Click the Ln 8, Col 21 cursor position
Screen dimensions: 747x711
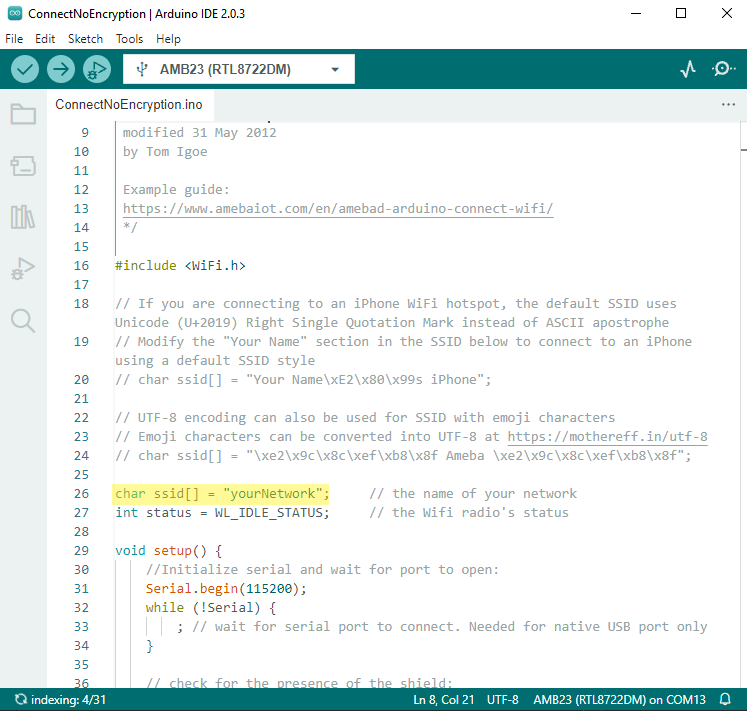tap(444, 700)
